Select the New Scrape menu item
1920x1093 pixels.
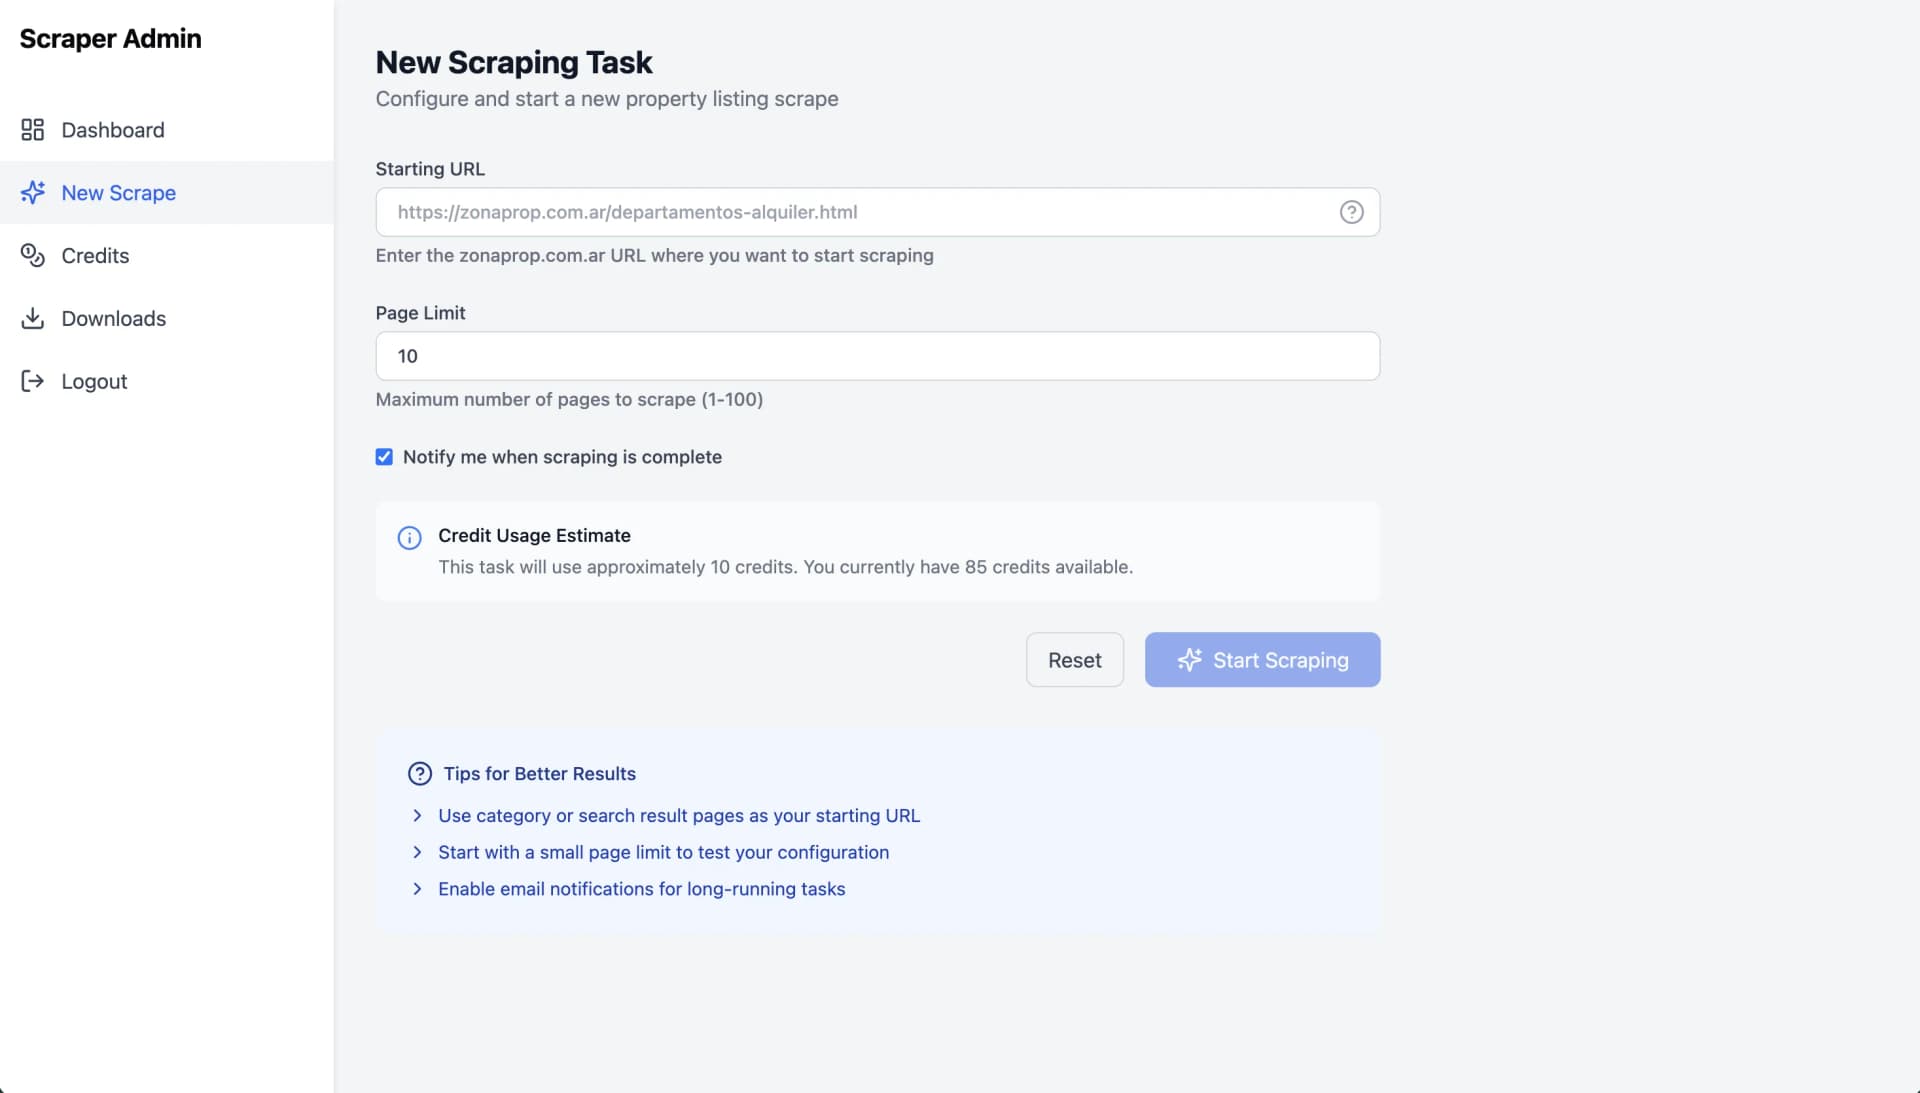pos(119,192)
